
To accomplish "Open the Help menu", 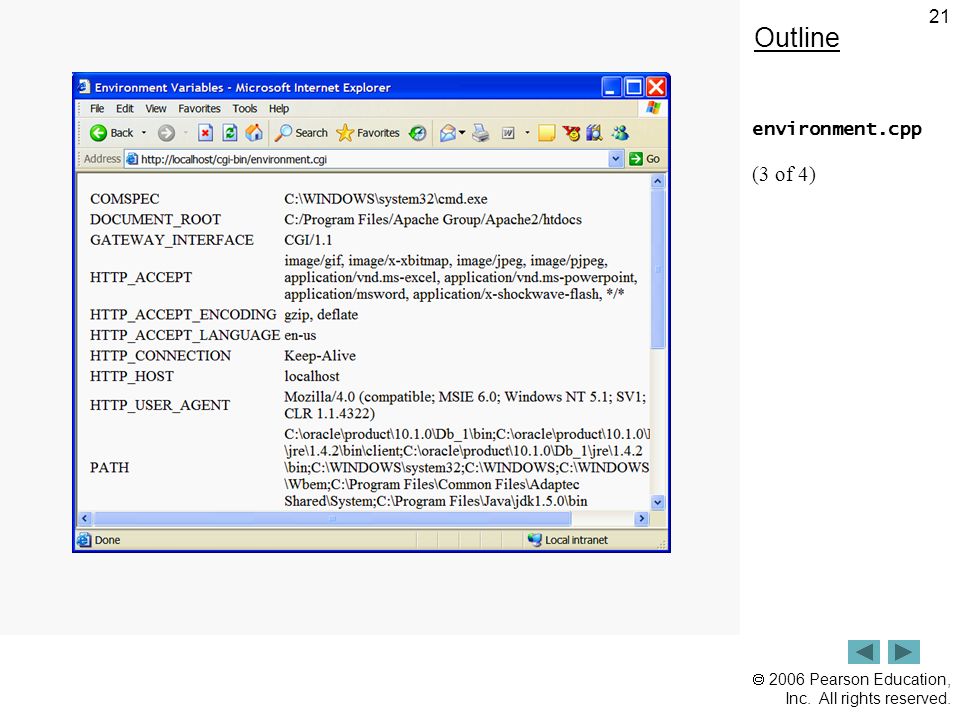I will 279,108.
